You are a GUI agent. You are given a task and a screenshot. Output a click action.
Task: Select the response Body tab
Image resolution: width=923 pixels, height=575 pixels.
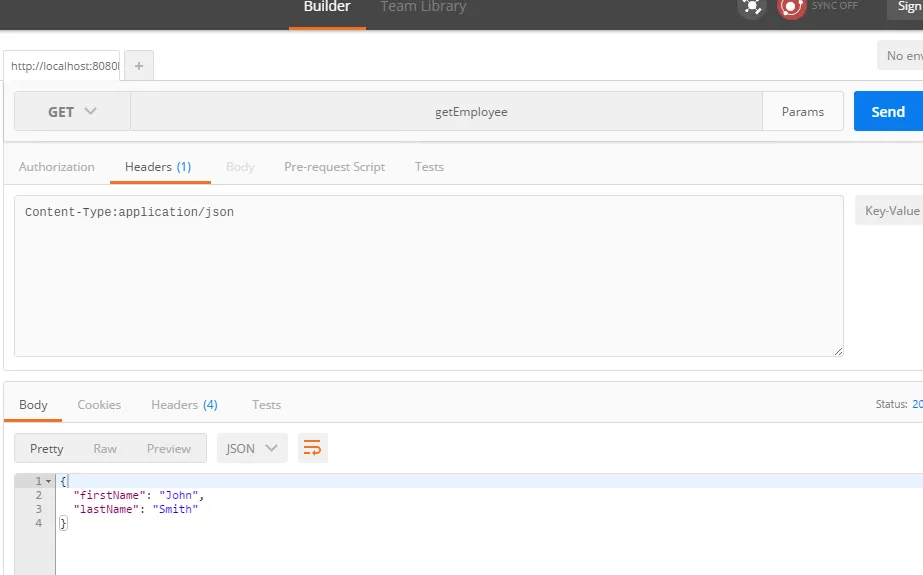click(x=33, y=405)
